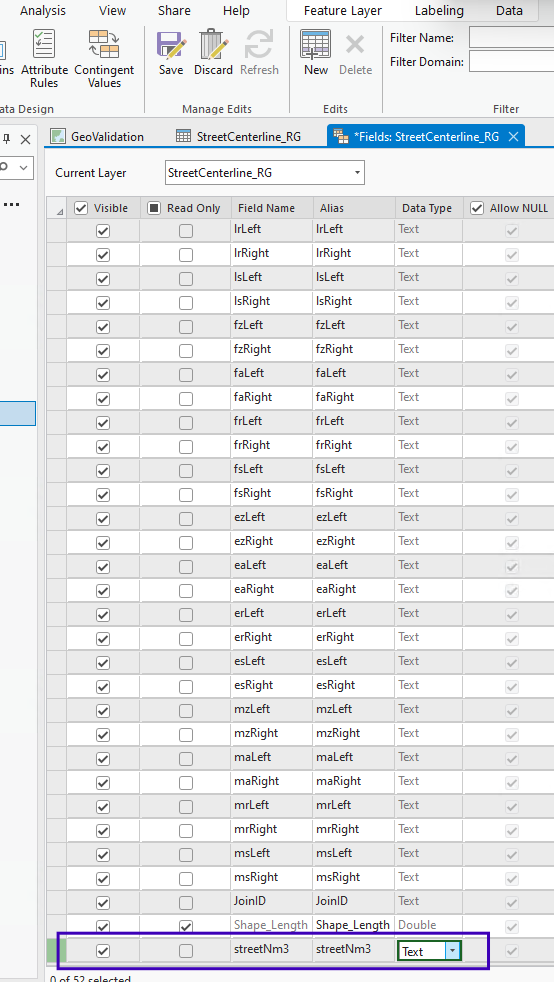Click the pin icon on side pane

point(8,139)
